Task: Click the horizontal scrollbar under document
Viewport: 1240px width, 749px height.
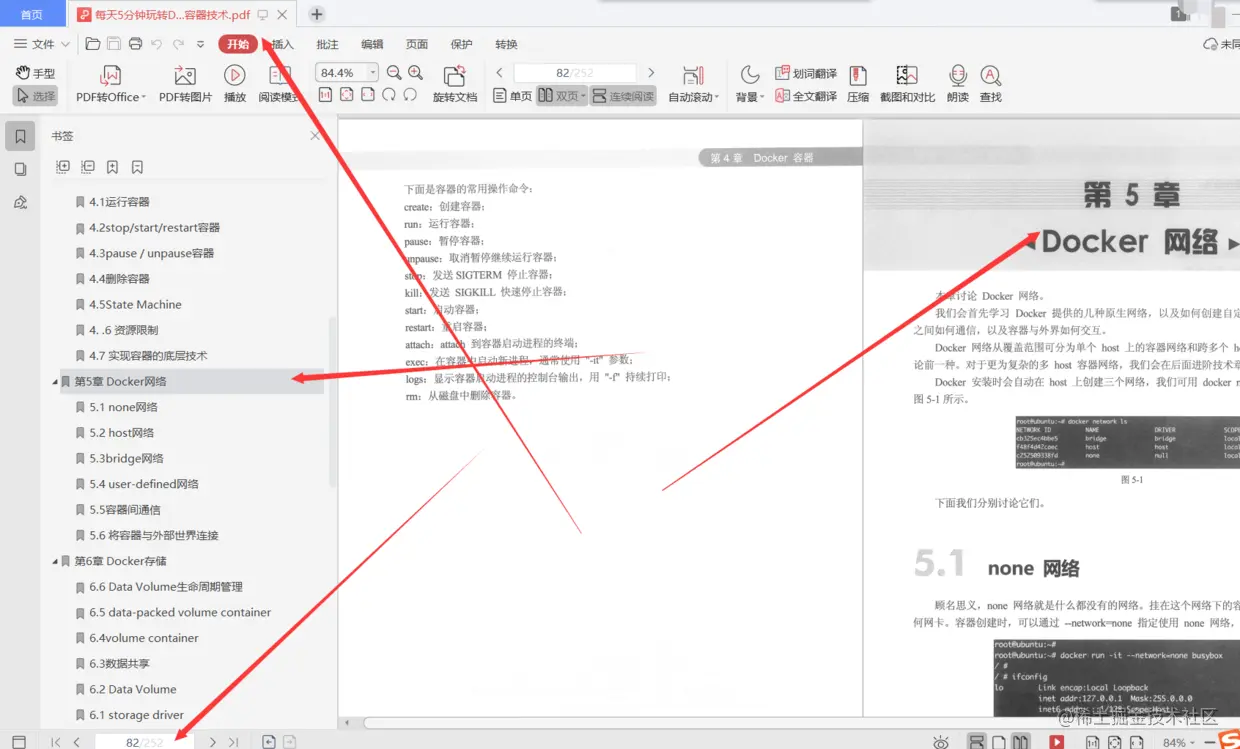Action: [800, 723]
